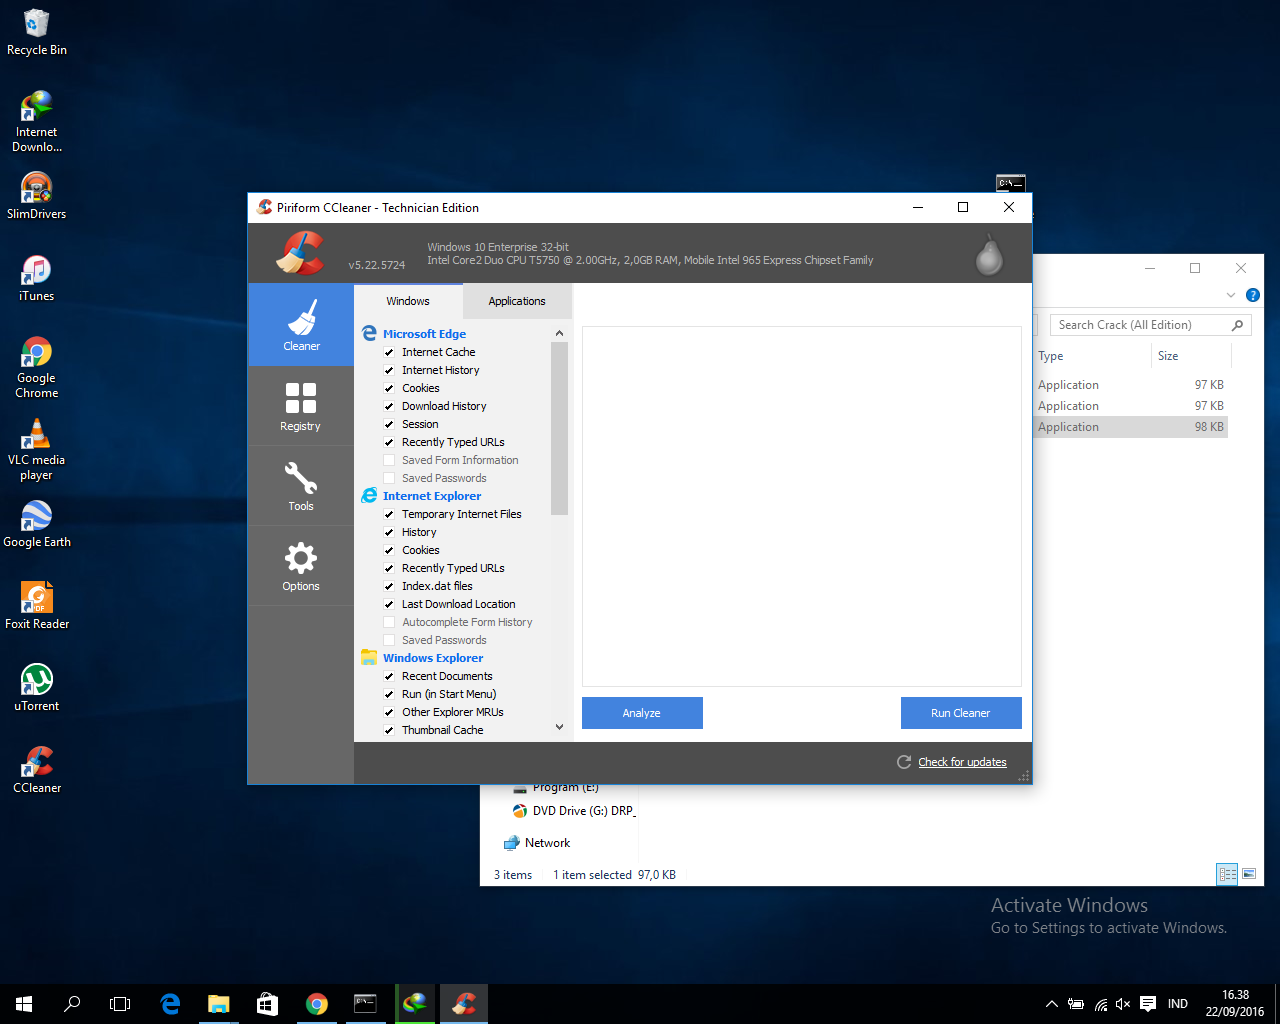The height and width of the screenshot is (1024, 1280).
Task: Uncheck Last Download Location checkbox
Action: point(389,604)
